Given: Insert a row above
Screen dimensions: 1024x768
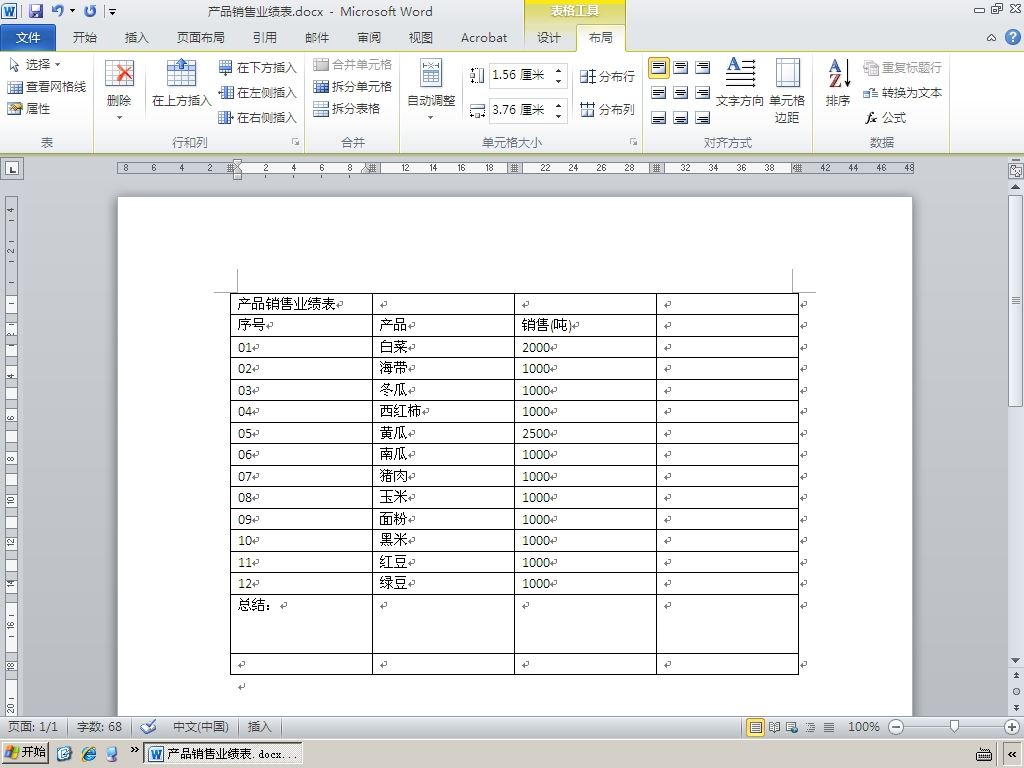Looking at the screenshot, I should pyautogui.click(x=182, y=84).
